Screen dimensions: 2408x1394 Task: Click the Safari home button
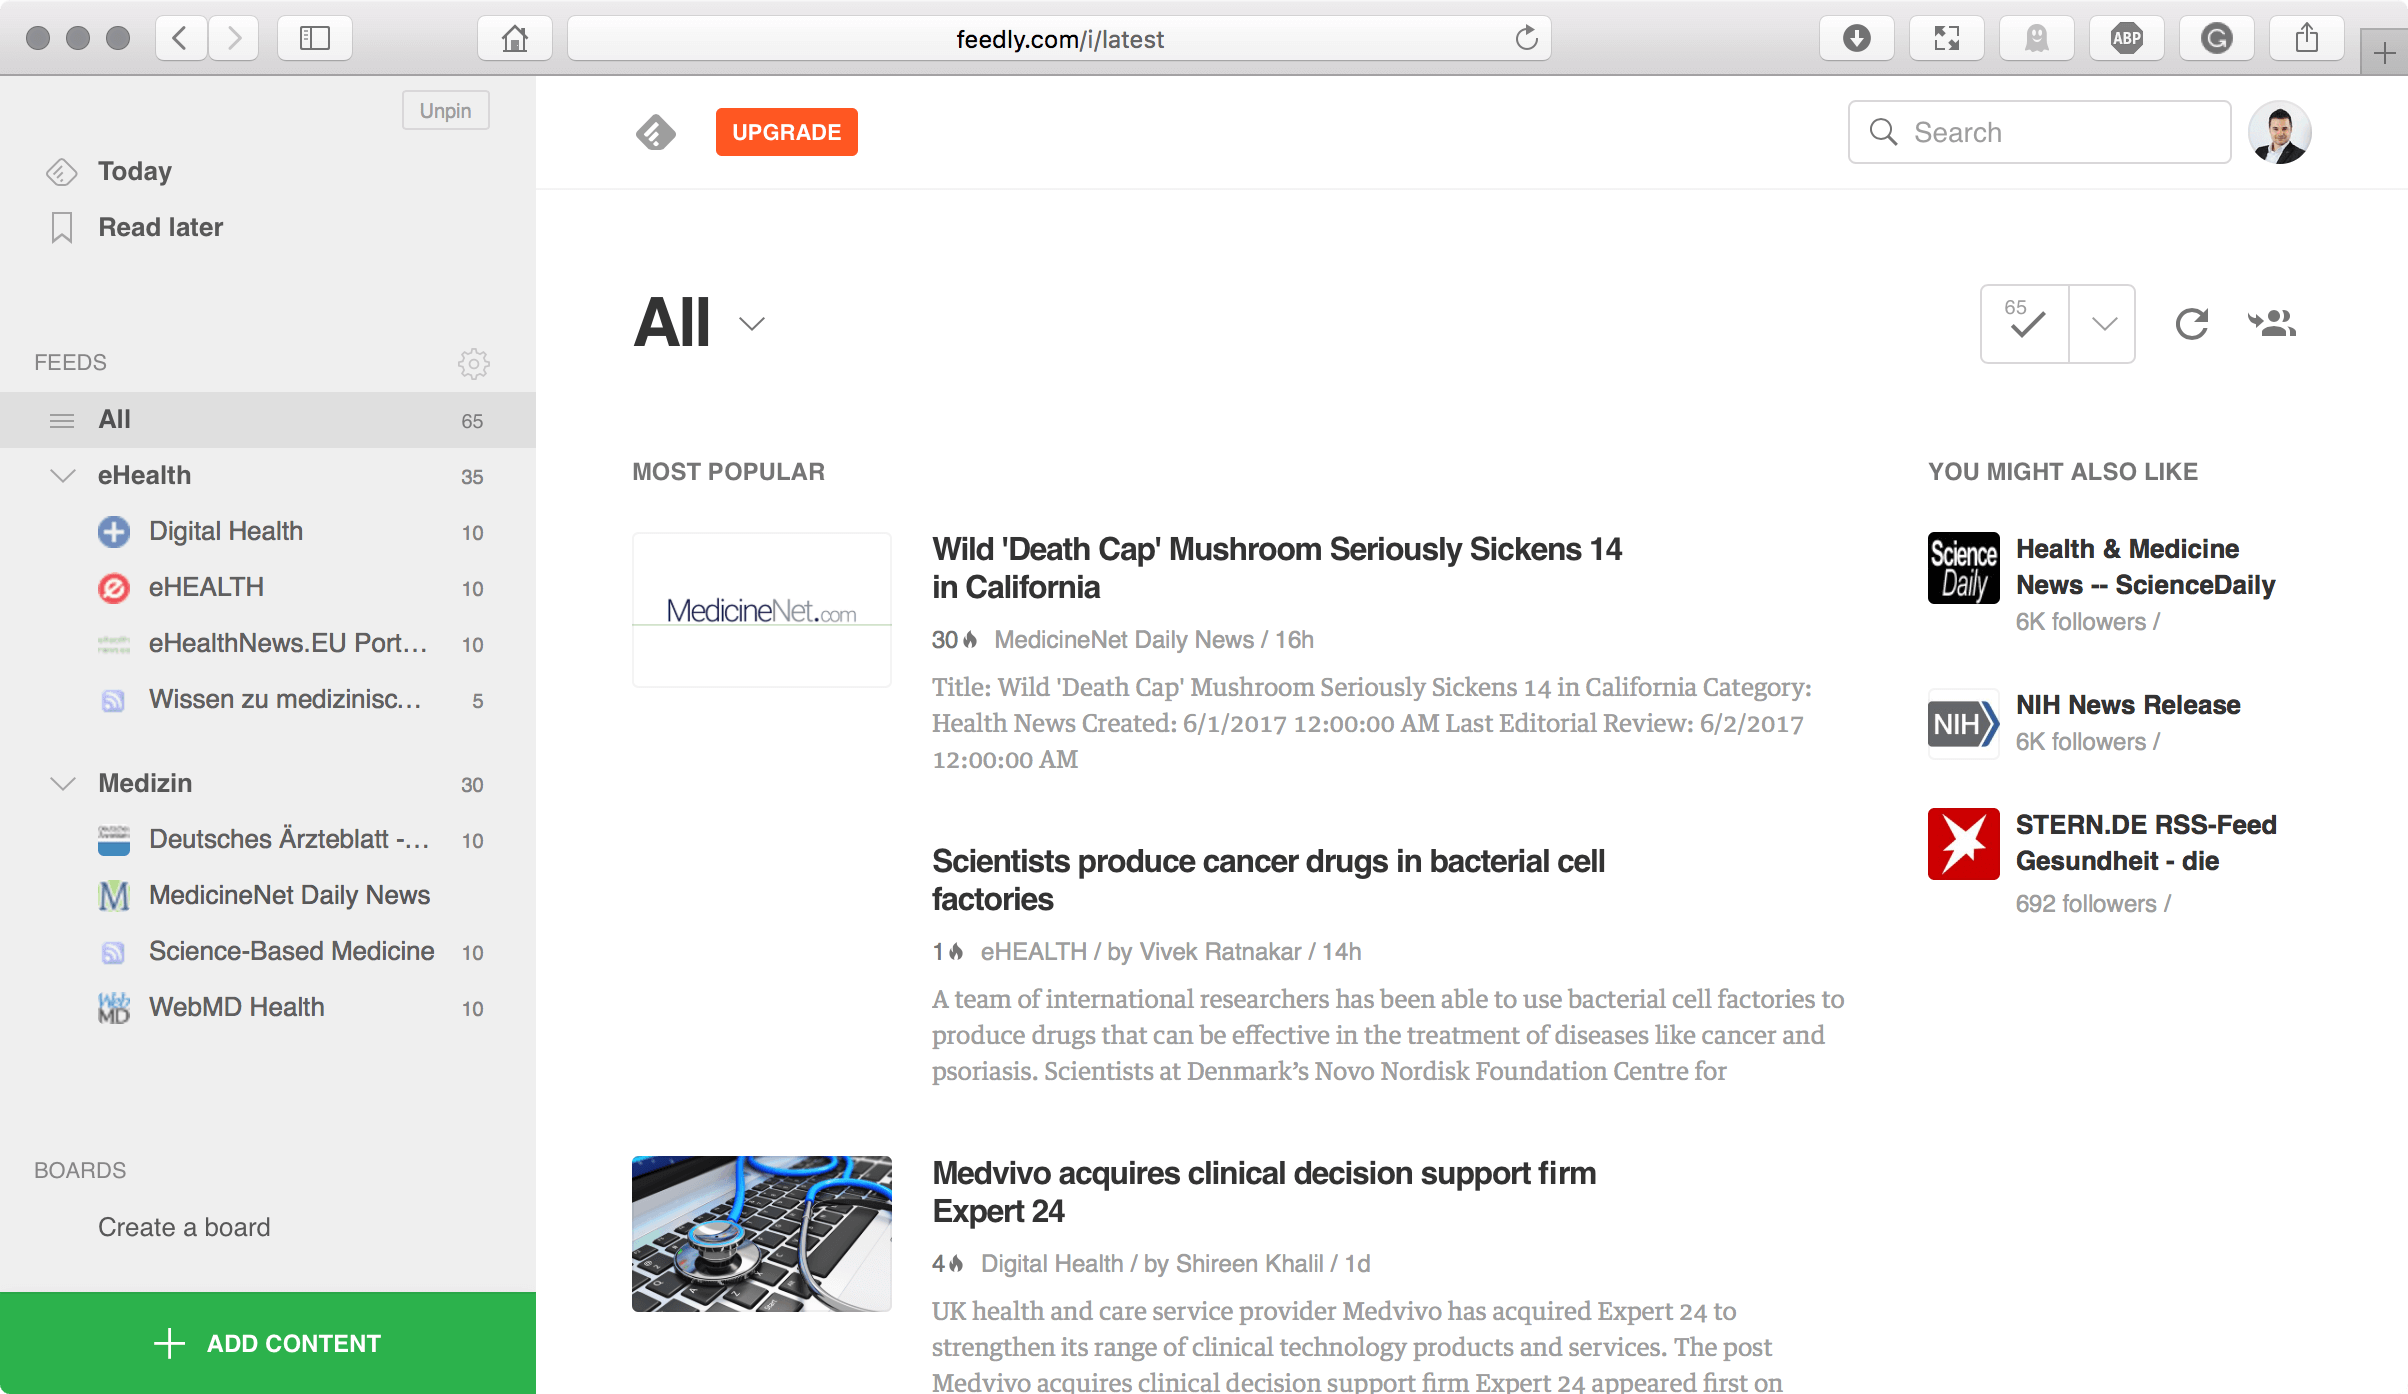[515, 38]
